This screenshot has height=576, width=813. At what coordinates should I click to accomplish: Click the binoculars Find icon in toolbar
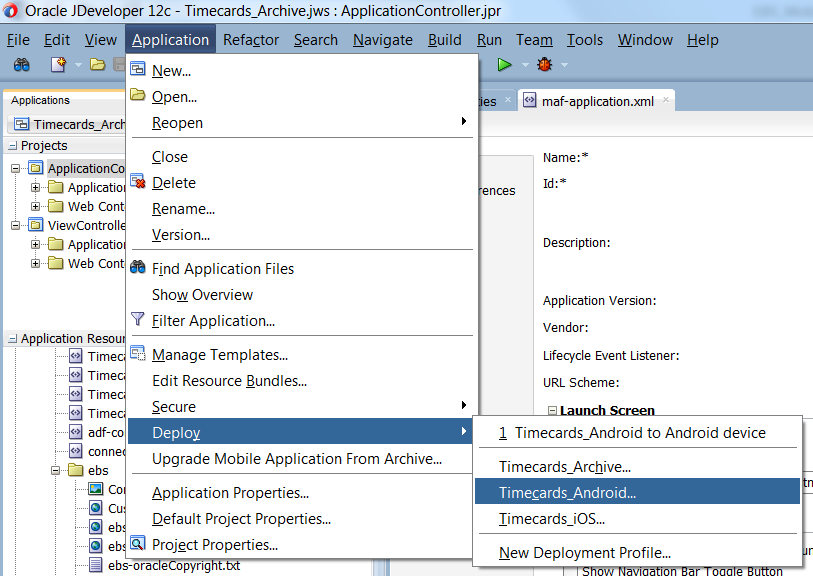(x=21, y=65)
